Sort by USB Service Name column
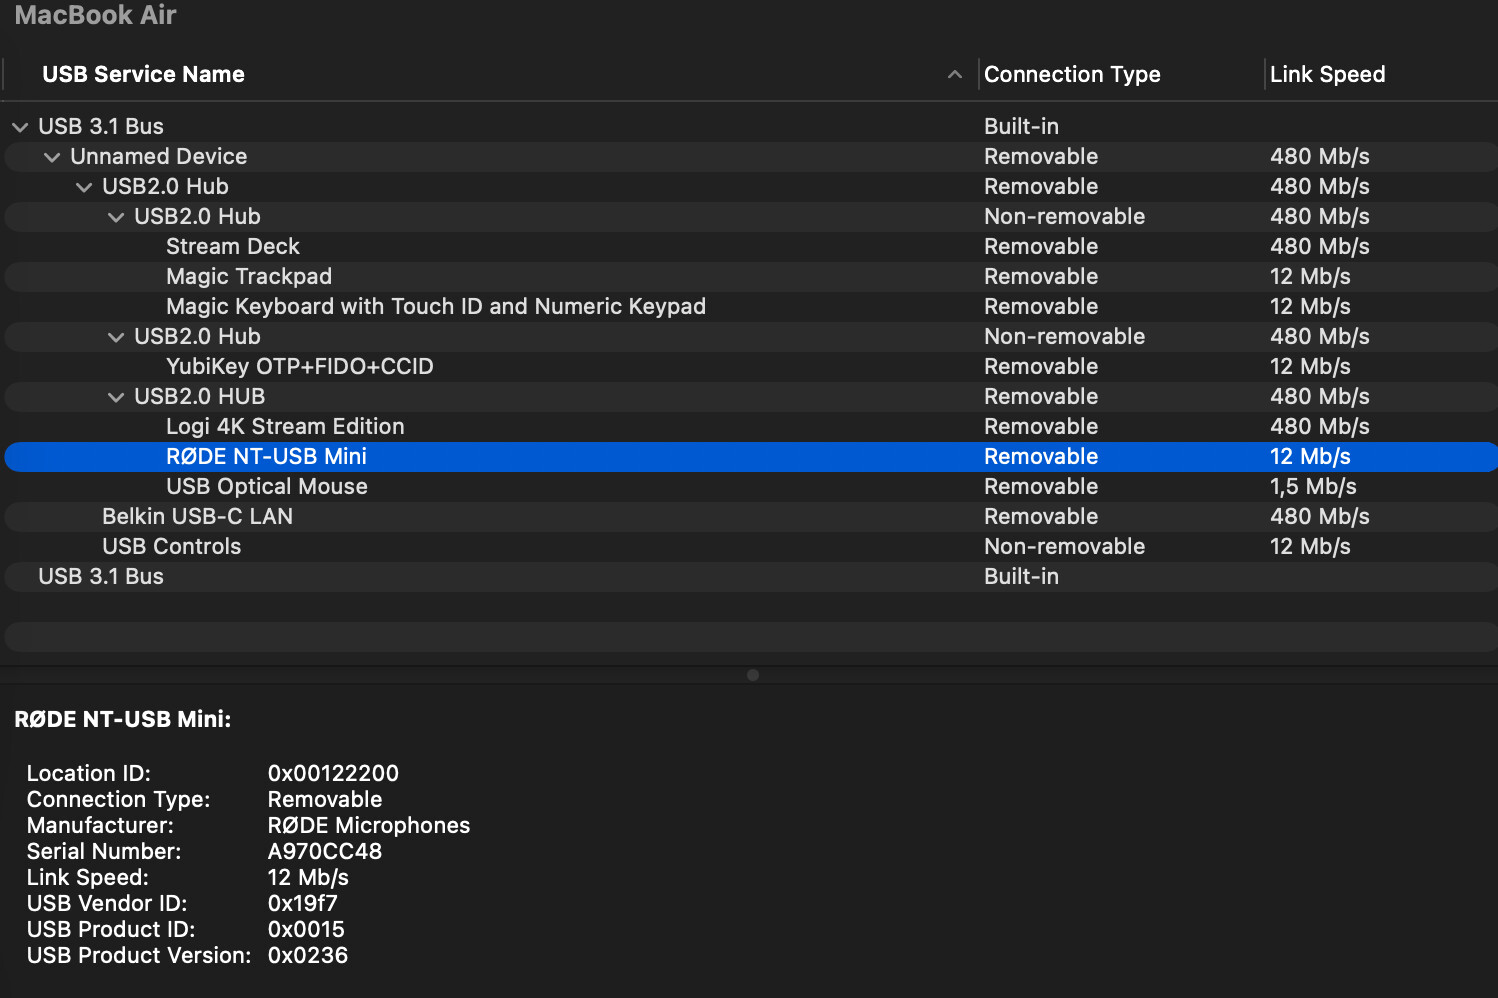Screen dimensions: 1498x998 [x=143, y=75]
